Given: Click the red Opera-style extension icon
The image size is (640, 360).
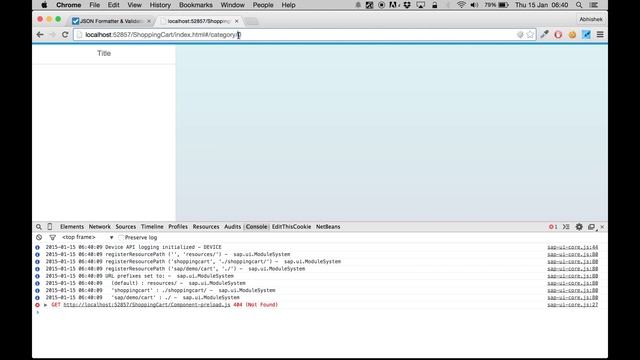Looking at the screenshot, I should 558,35.
